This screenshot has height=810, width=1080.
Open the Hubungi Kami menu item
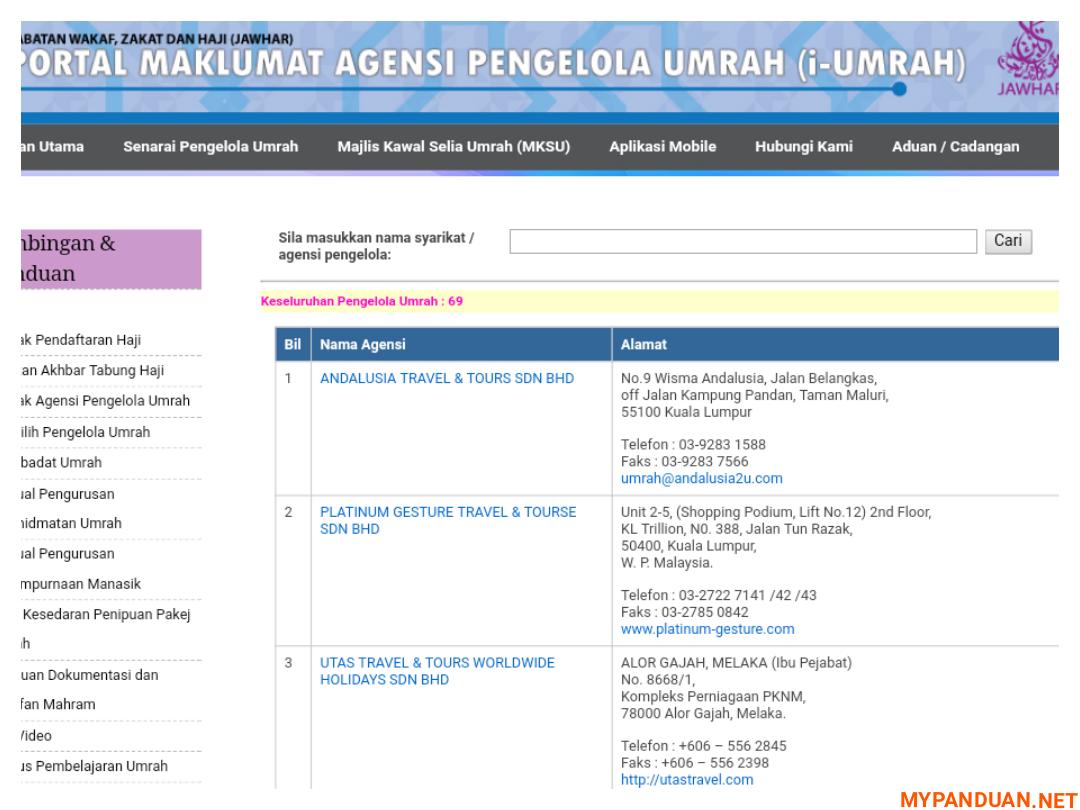tap(803, 147)
